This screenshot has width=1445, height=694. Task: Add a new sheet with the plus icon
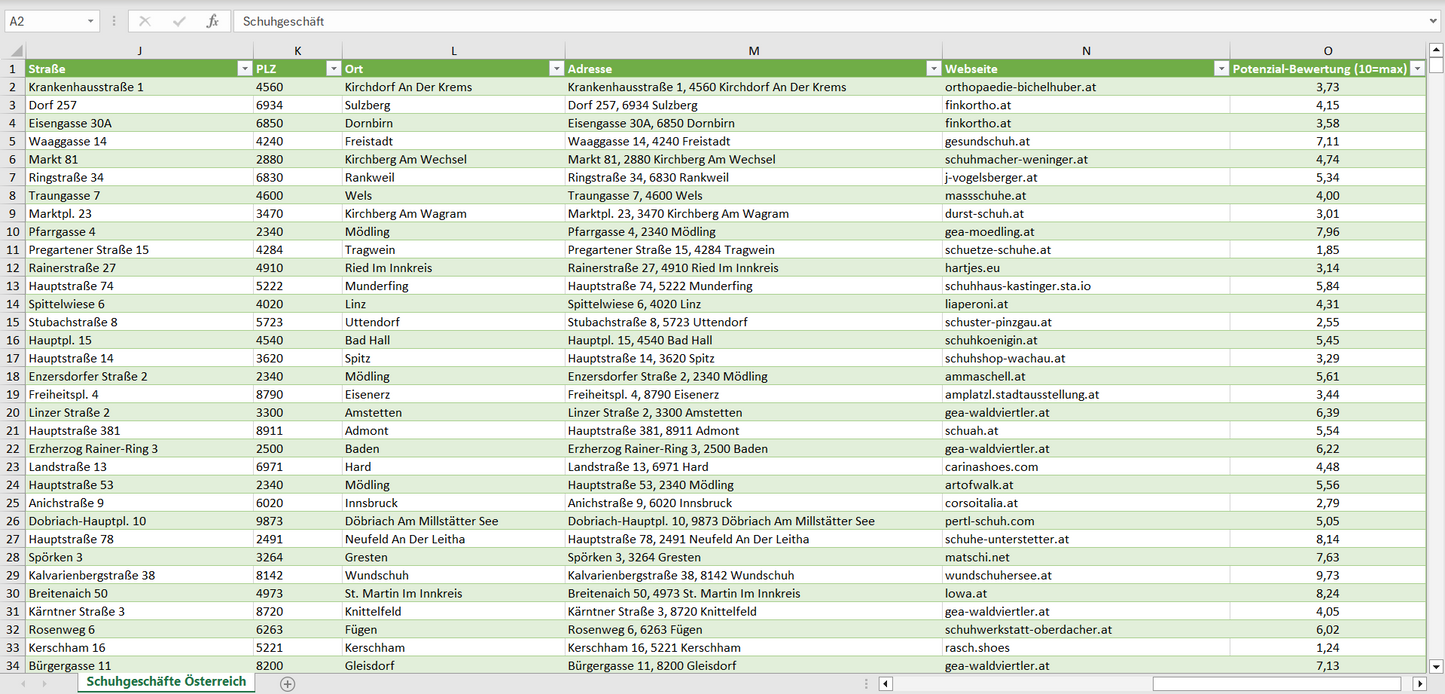coord(288,684)
